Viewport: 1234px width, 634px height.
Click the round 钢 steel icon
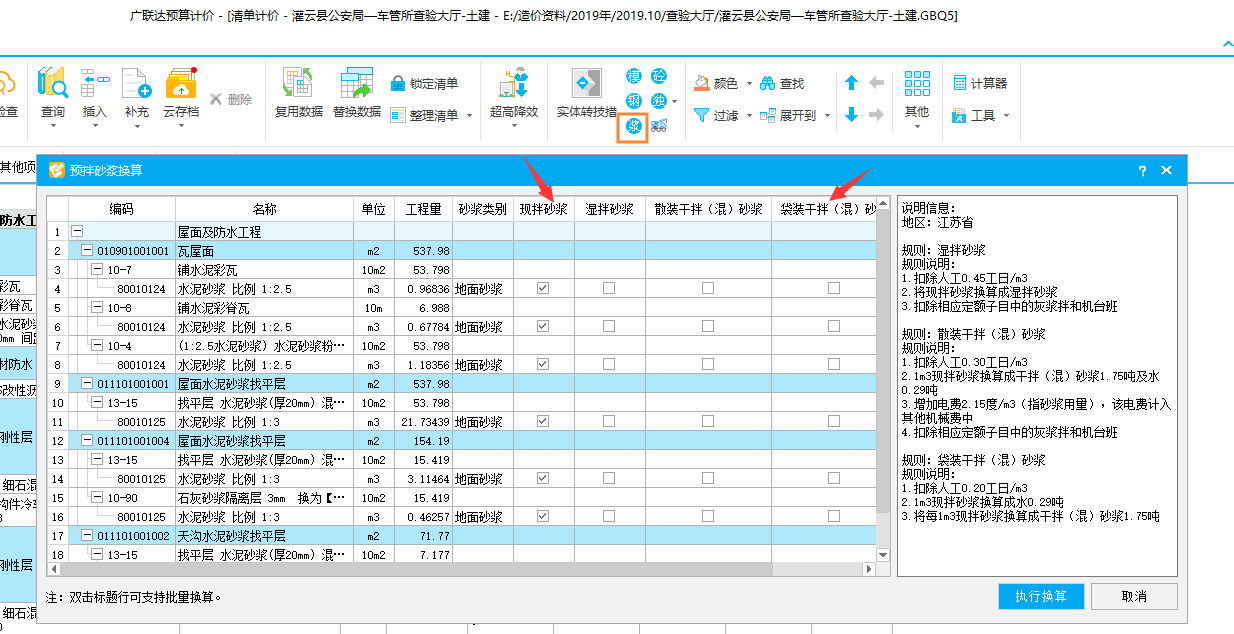(634, 101)
